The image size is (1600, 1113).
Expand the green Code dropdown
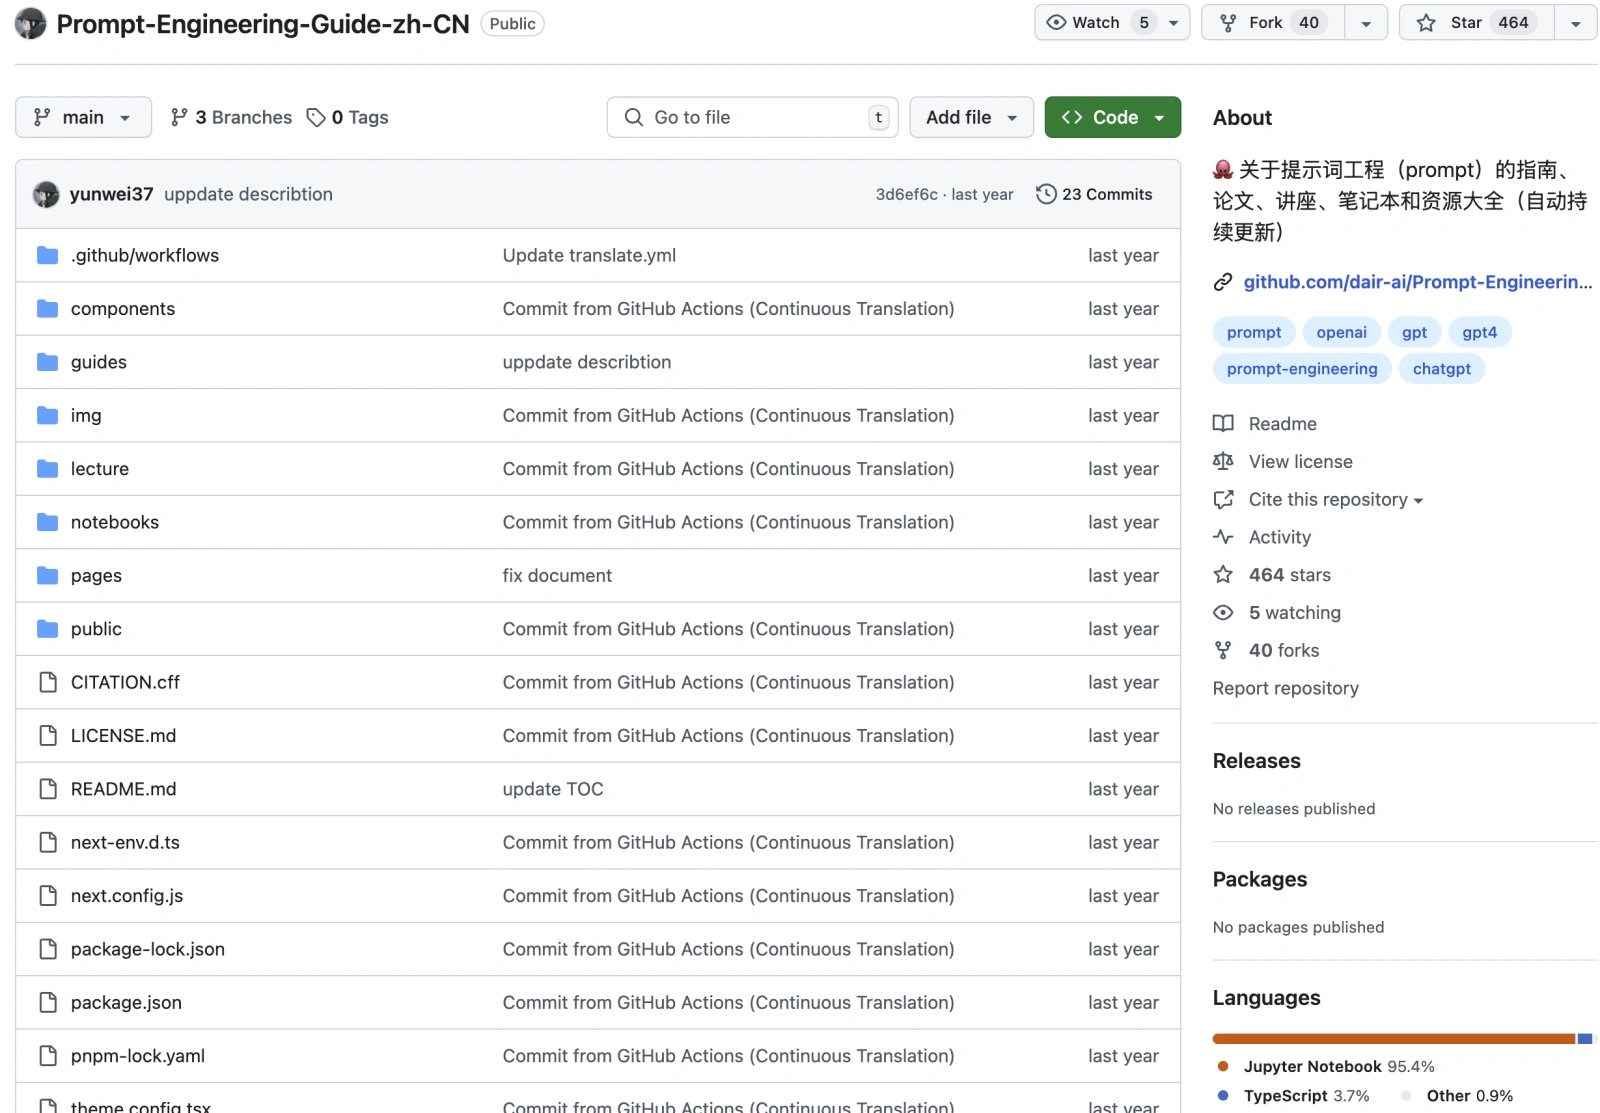pyautogui.click(x=1112, y=117)
